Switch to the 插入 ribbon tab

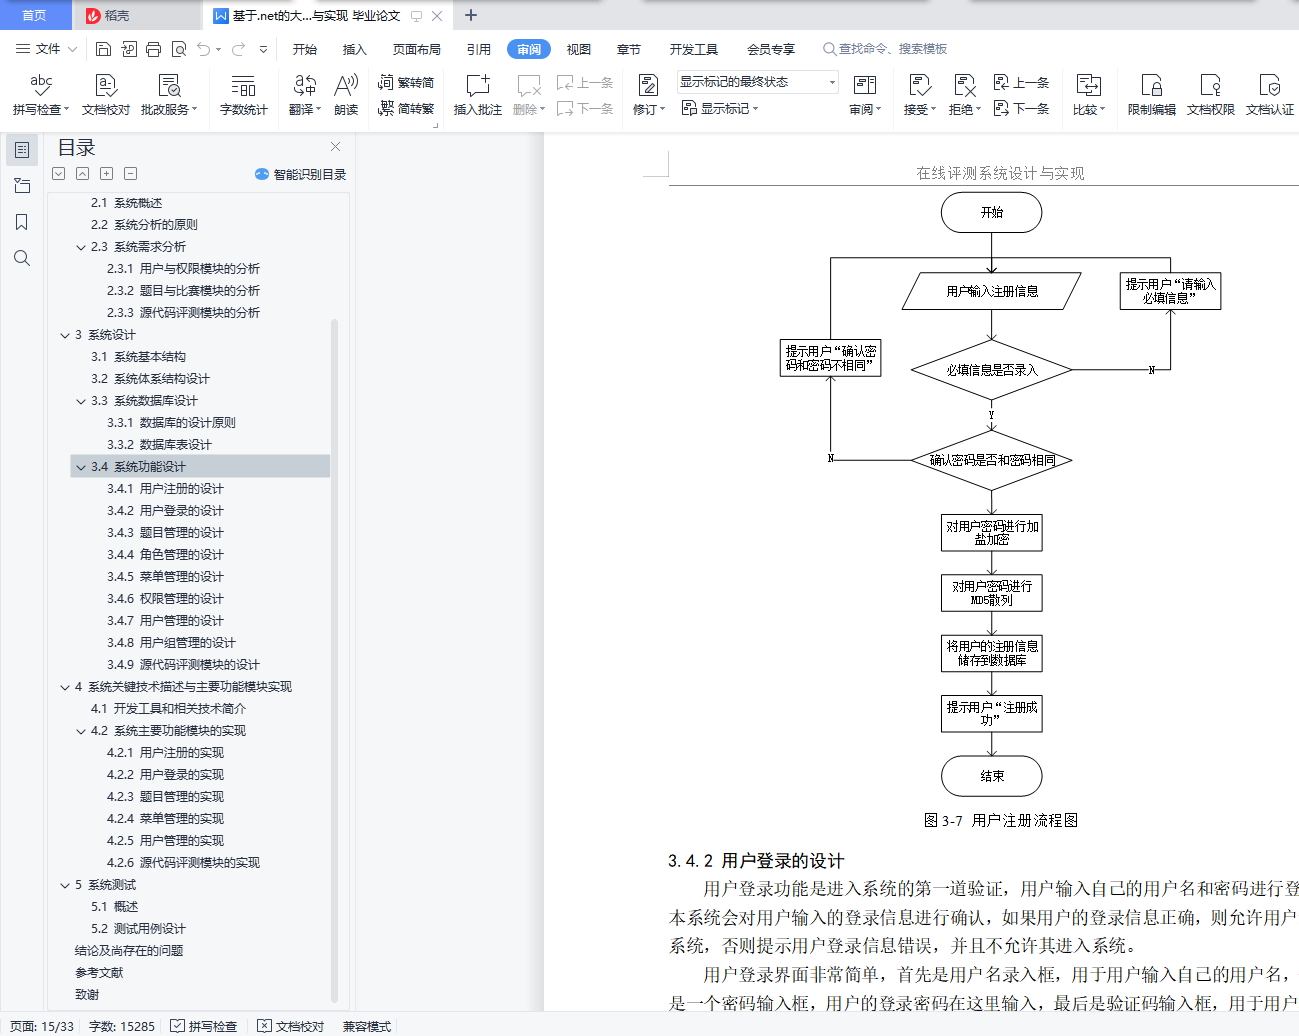355,49
